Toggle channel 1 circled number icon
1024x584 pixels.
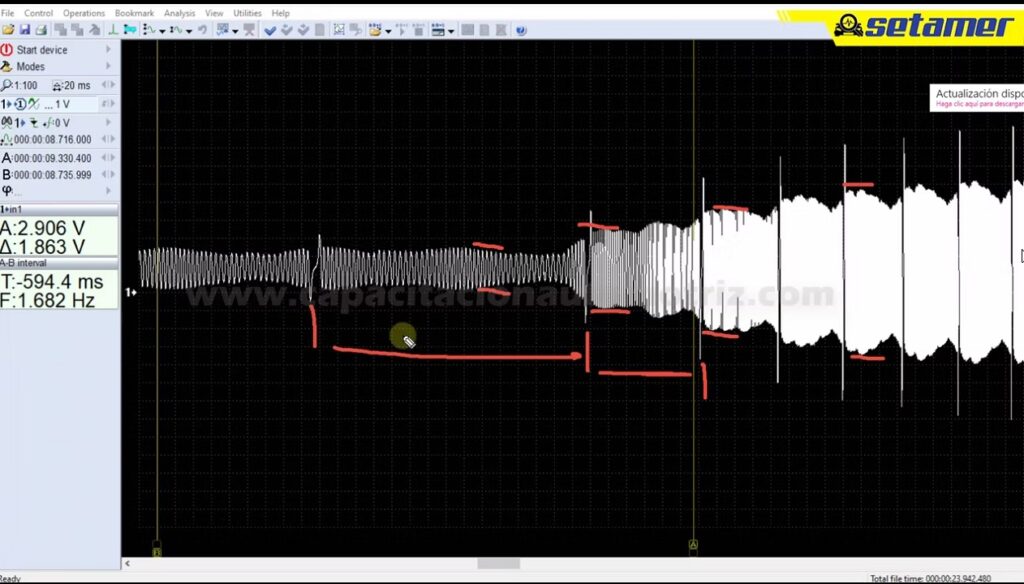click(20, 104)
